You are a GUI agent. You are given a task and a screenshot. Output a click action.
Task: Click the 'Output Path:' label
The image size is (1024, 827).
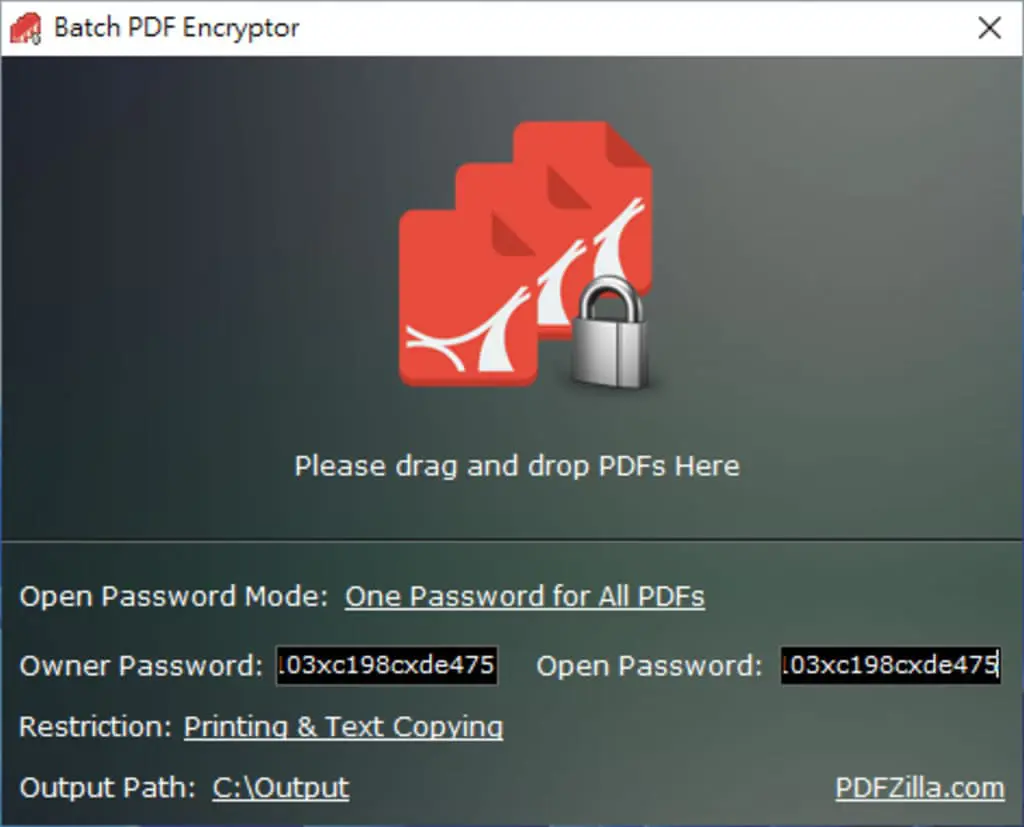point(108,788)
